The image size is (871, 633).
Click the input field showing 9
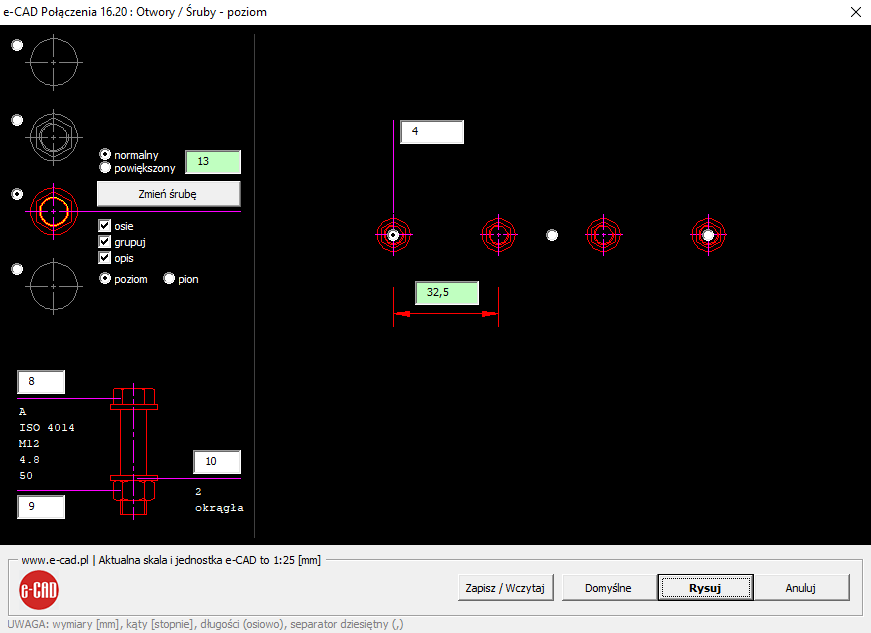click(41, 506)
